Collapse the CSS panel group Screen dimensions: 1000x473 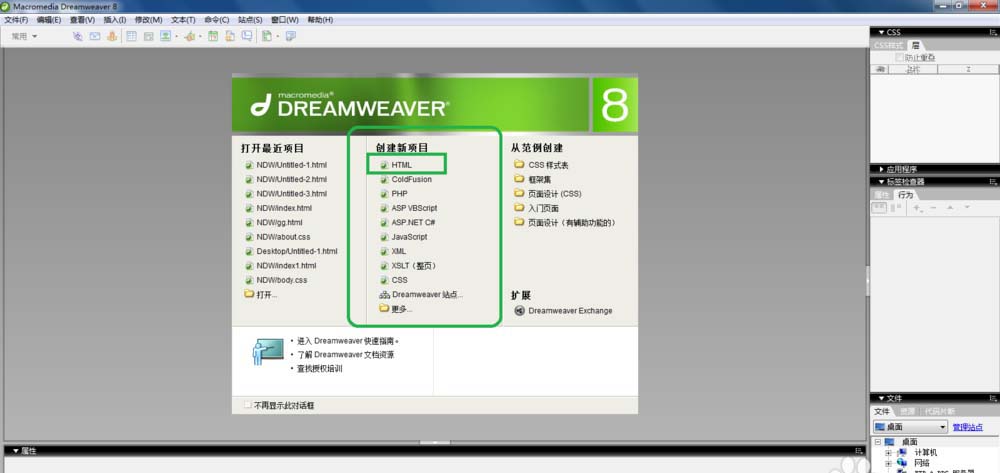point(881,32)
